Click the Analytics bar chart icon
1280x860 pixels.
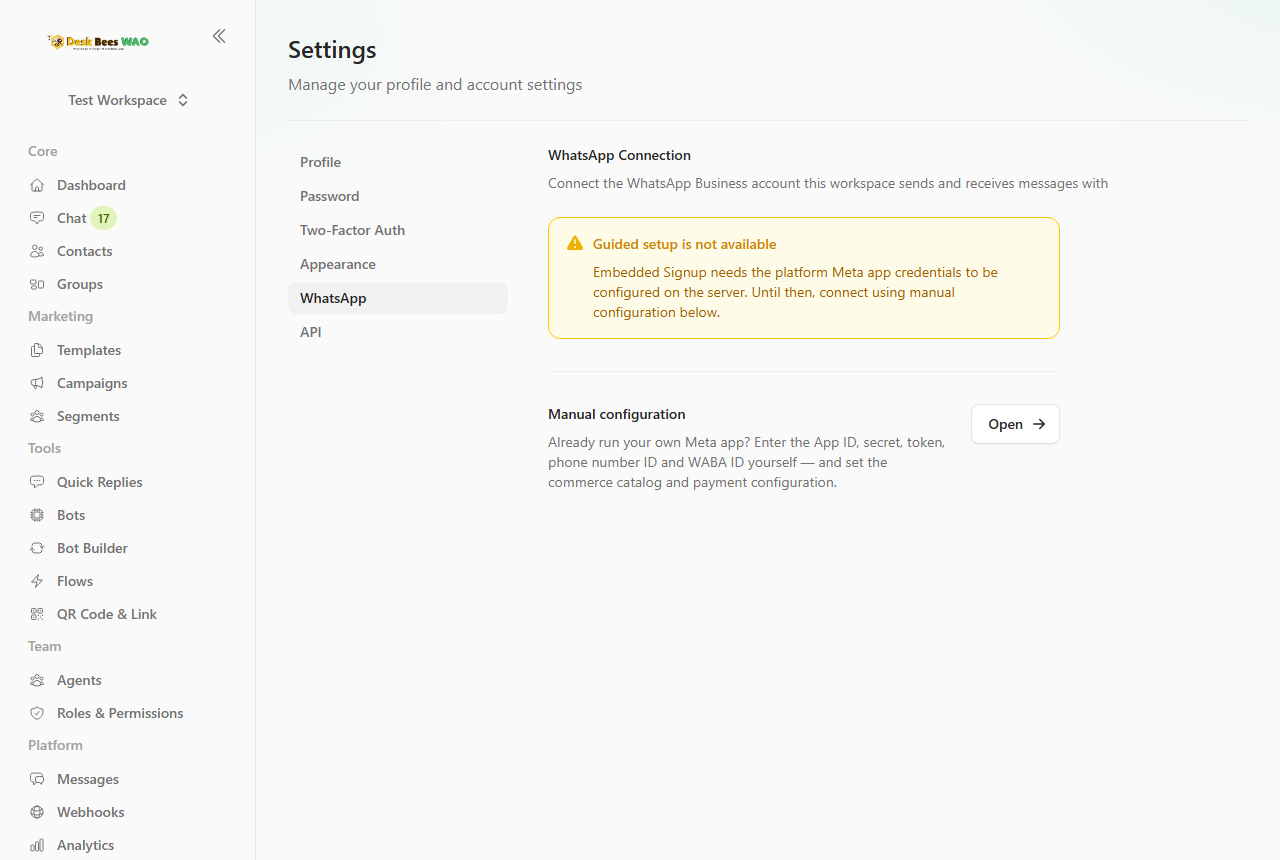tap(37, 845)
